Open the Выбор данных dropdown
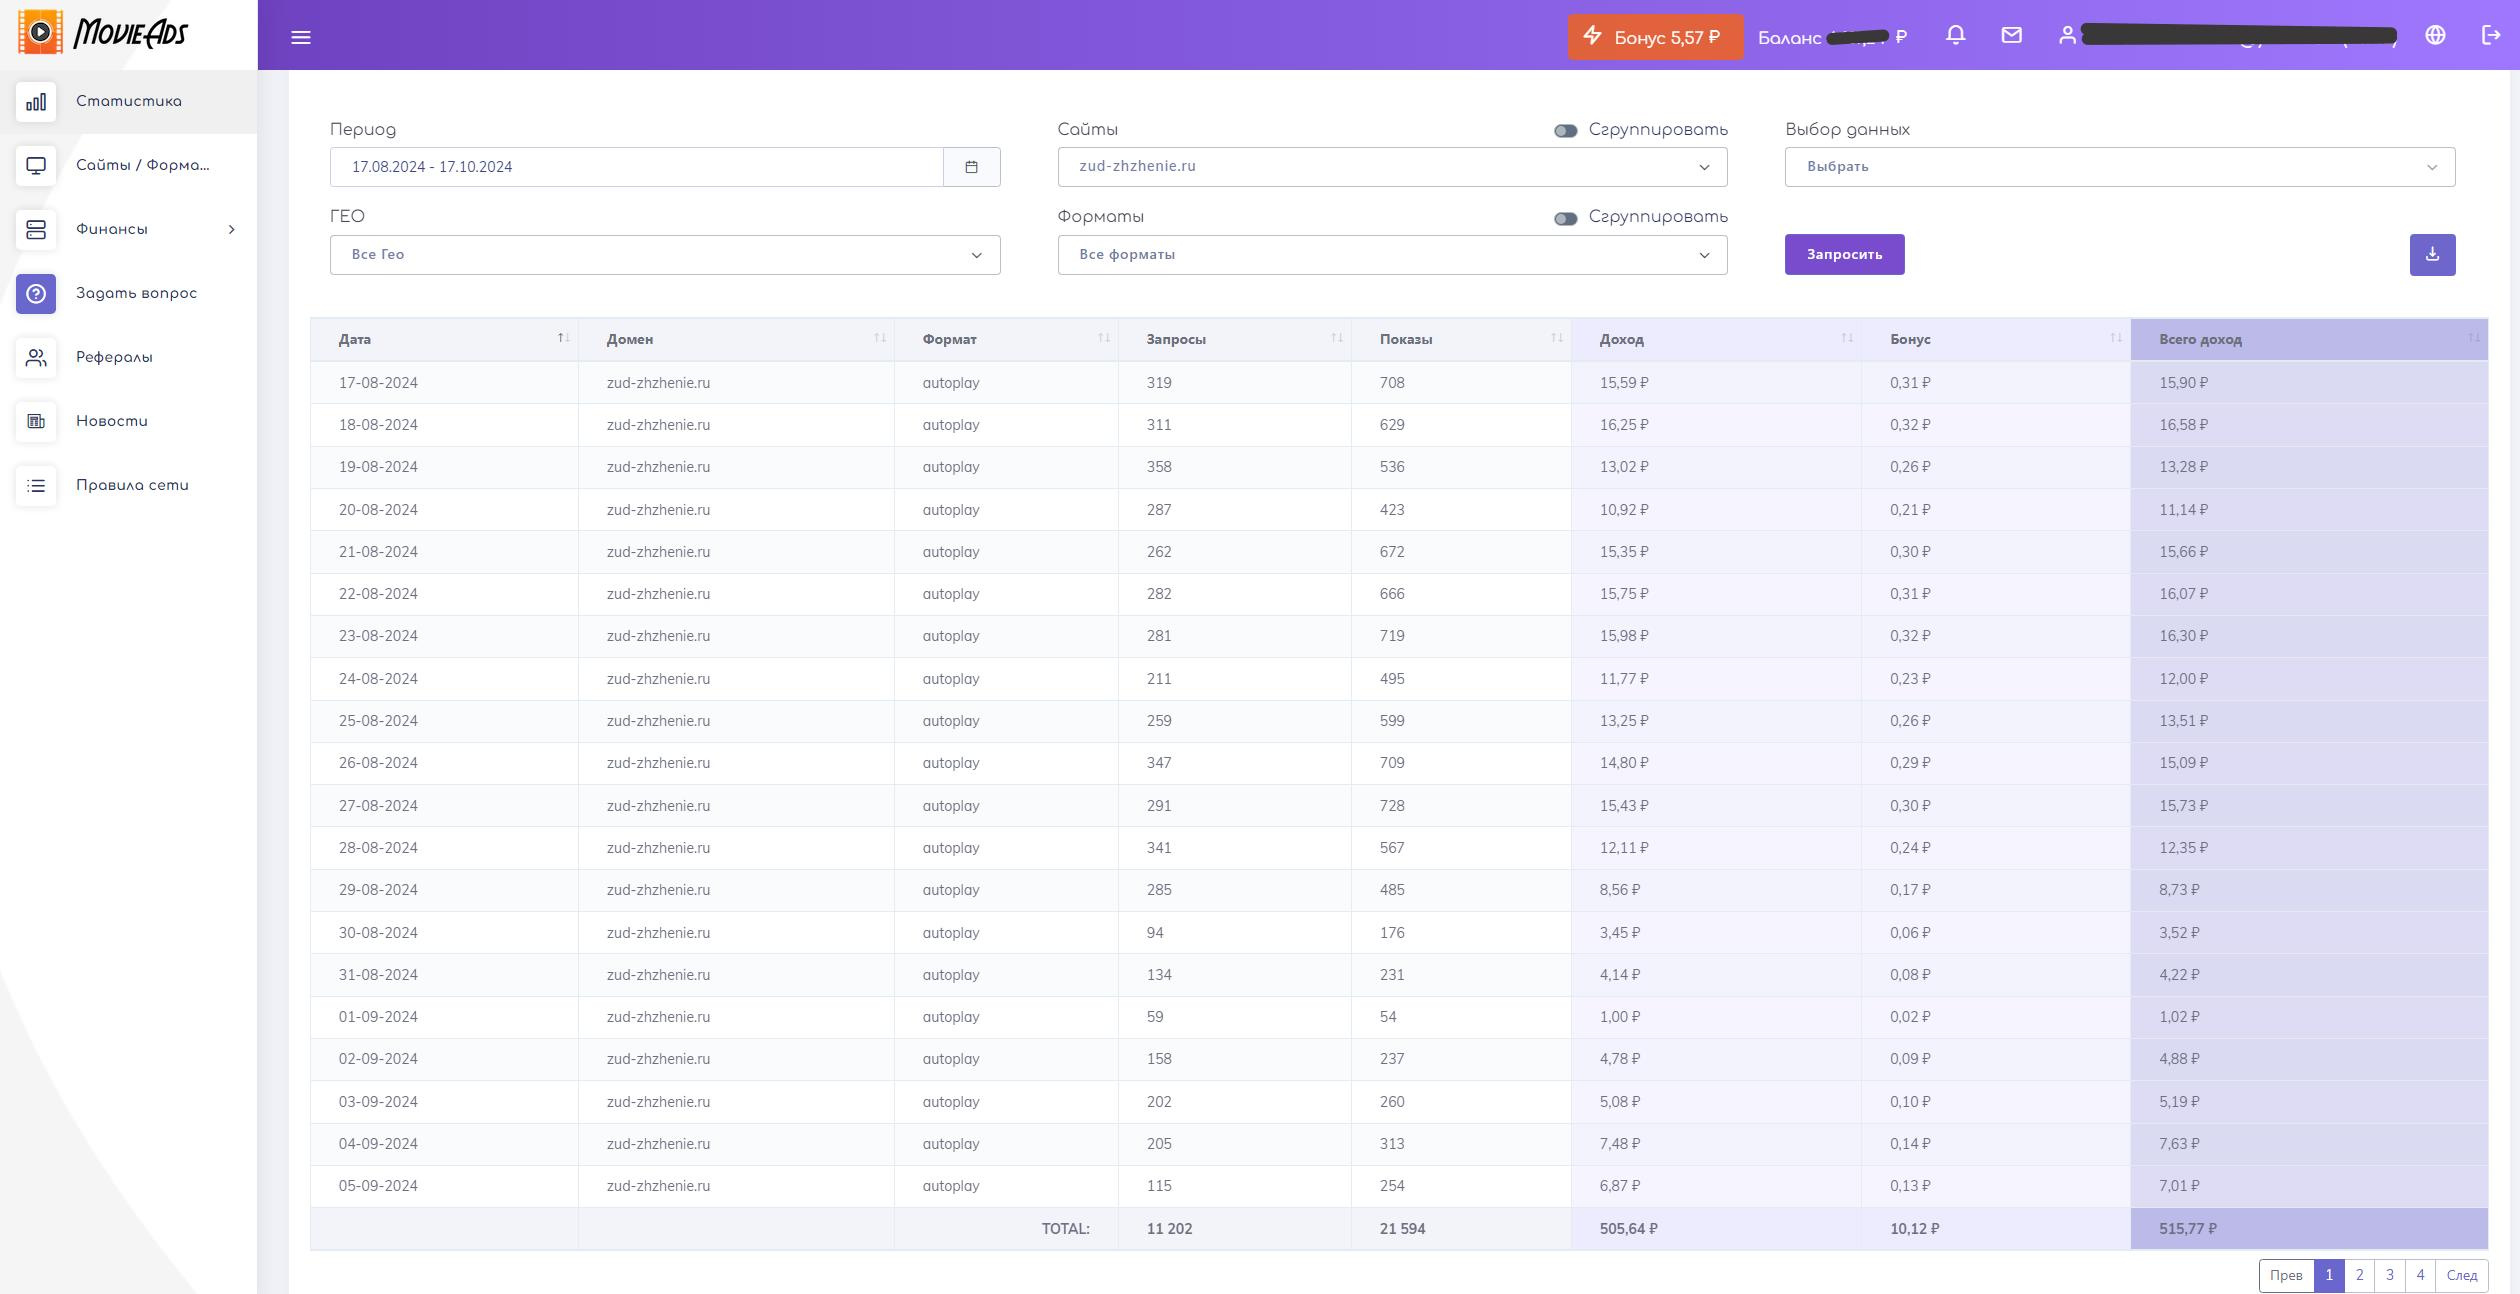Screen dimensions: 2520x1294 (2120, 167)
